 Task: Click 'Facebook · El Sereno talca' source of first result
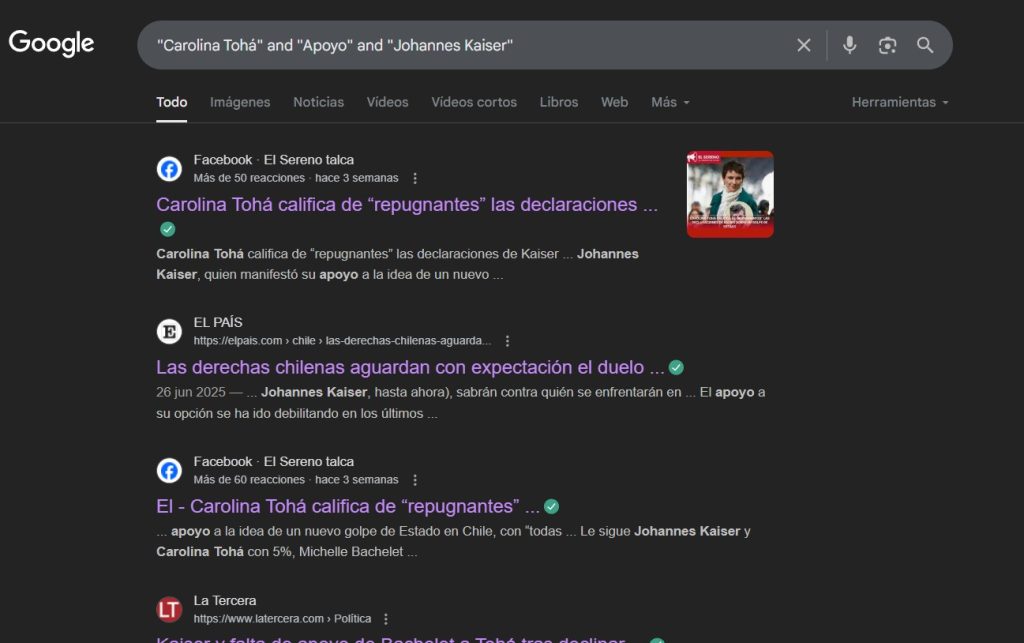pyautogui.click(x=274, y=160)
